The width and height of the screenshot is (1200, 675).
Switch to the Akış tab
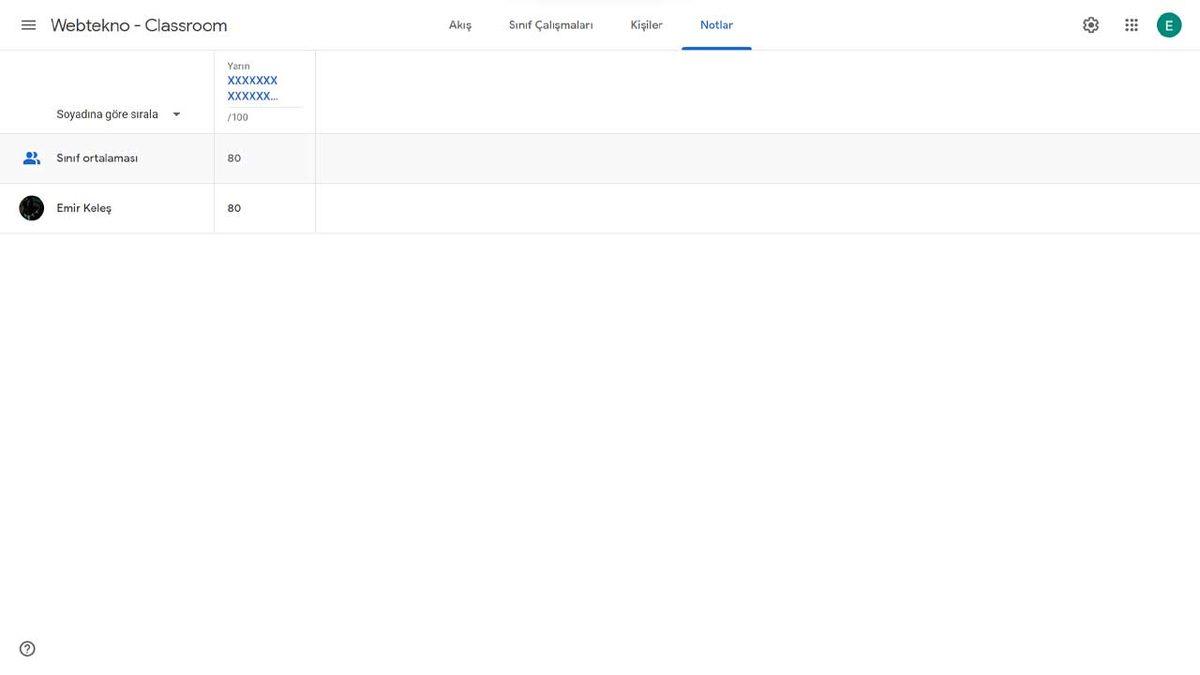coord(460,25)
